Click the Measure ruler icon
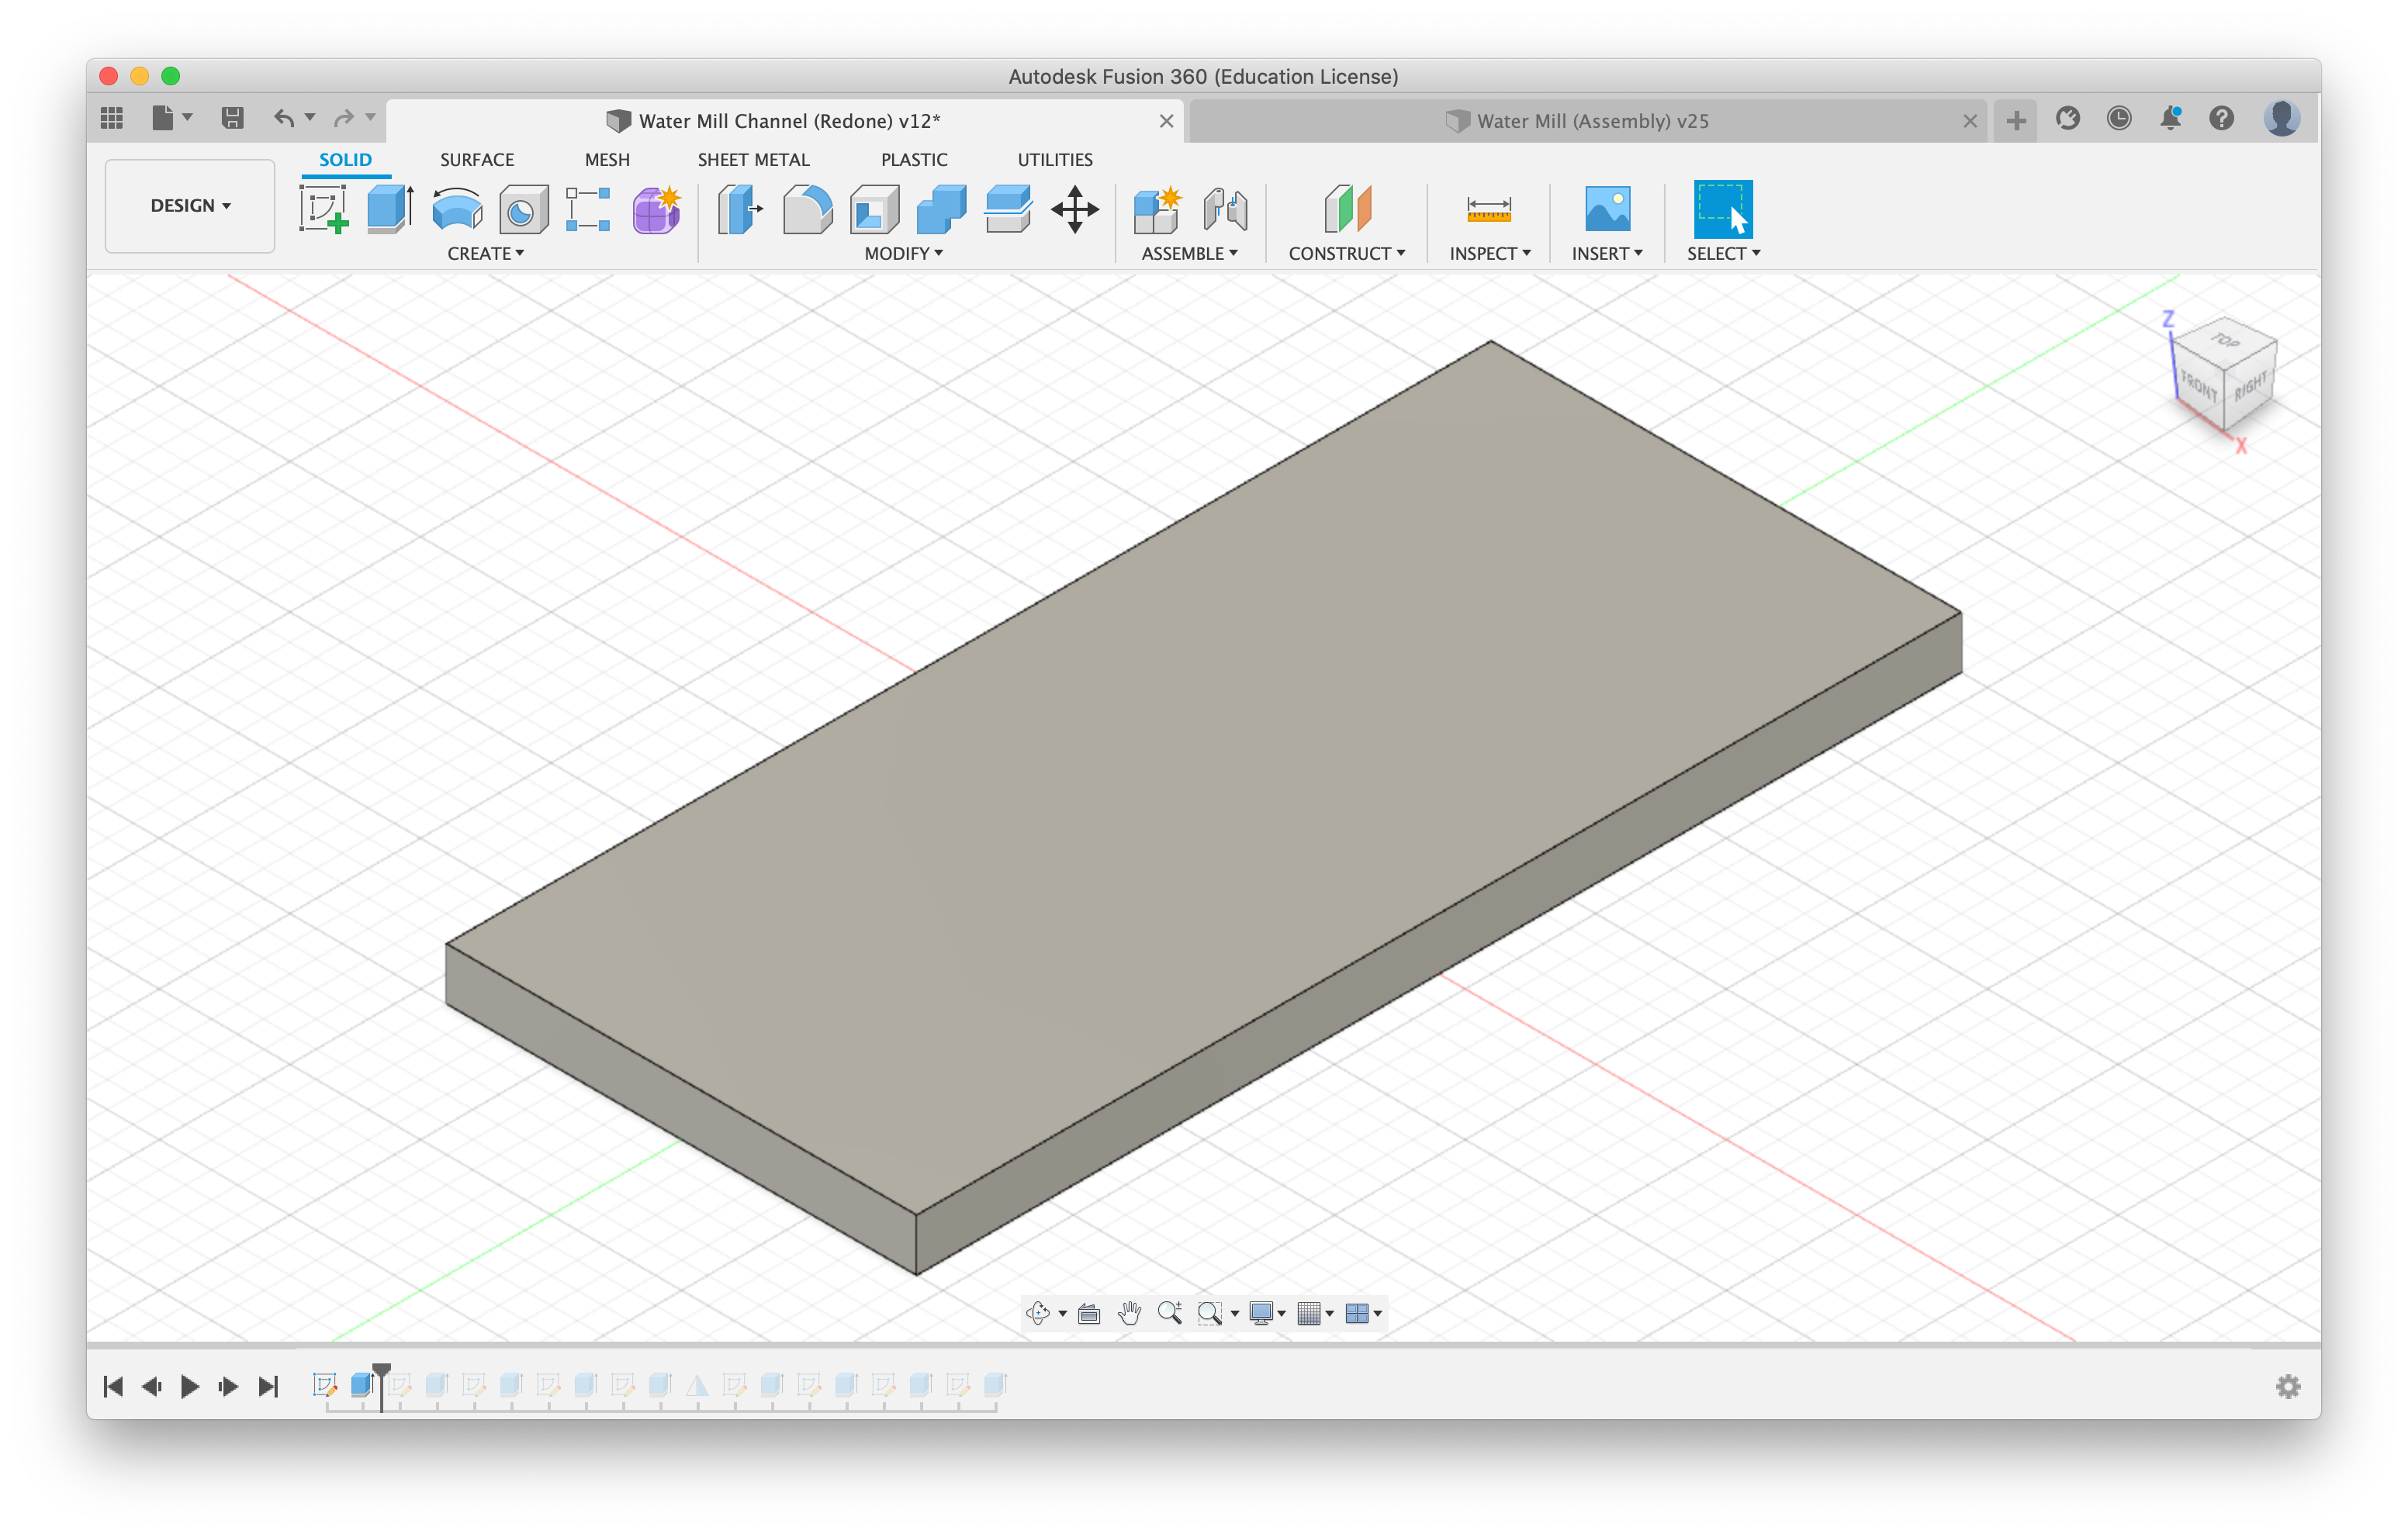The image size is (2408, 1534). [x=1488, y=209]
